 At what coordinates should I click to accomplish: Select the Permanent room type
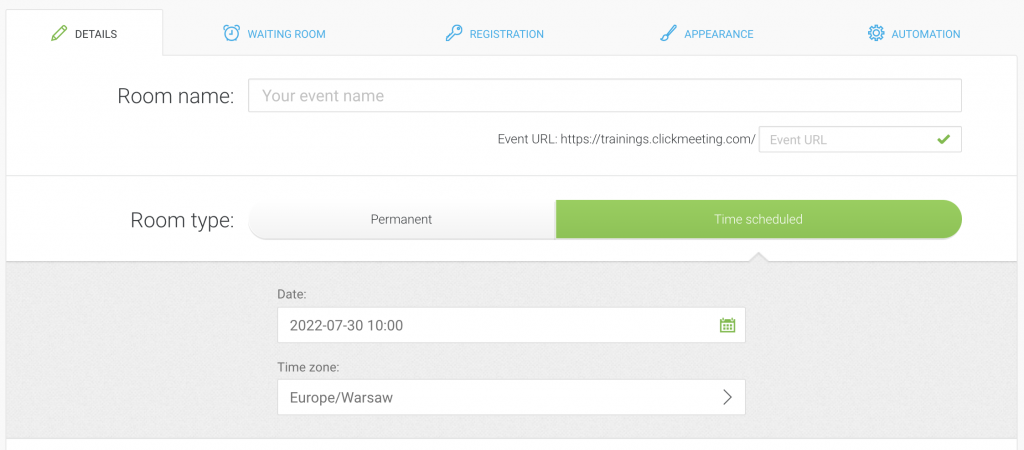coord(402,219)
